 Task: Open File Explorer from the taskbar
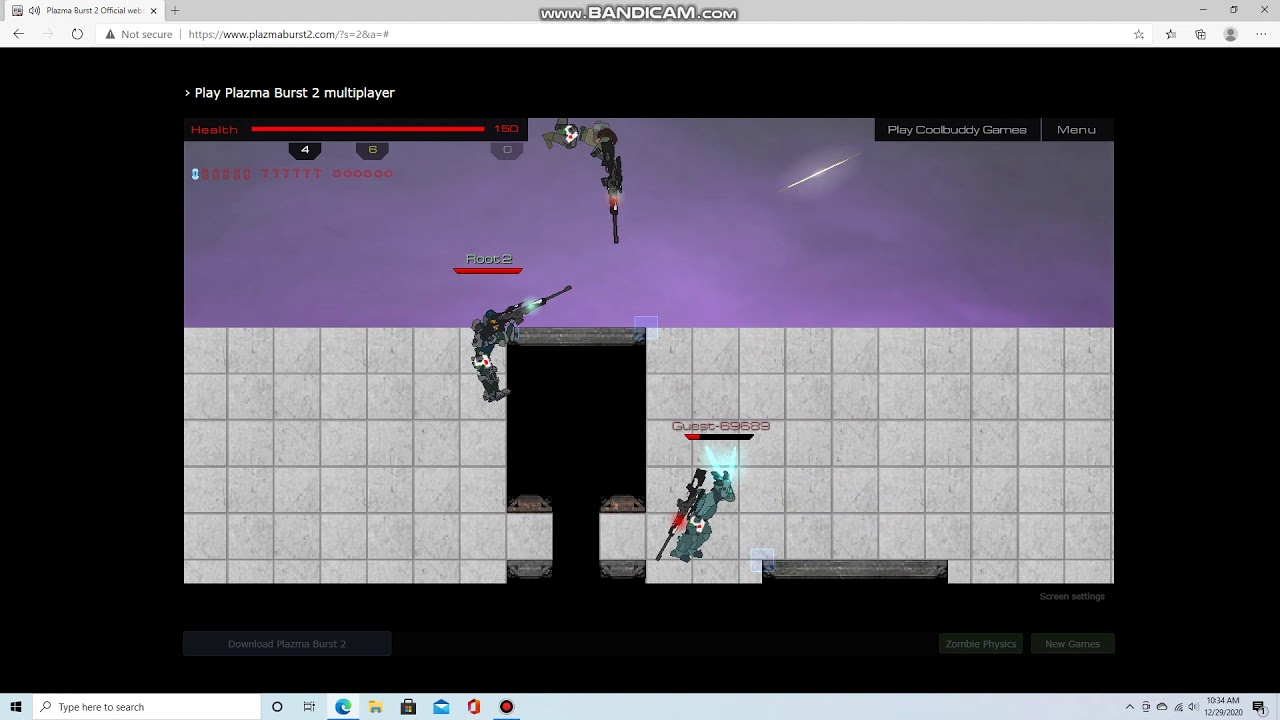pos(375,707)
